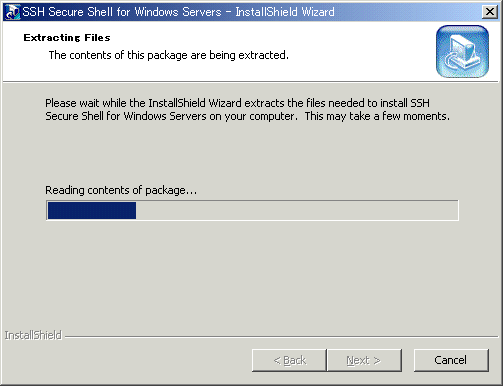Screen dimensions: 503x386
Task: Click the 'InstallShield Wizard' part of the title bar
Action: 285,12
